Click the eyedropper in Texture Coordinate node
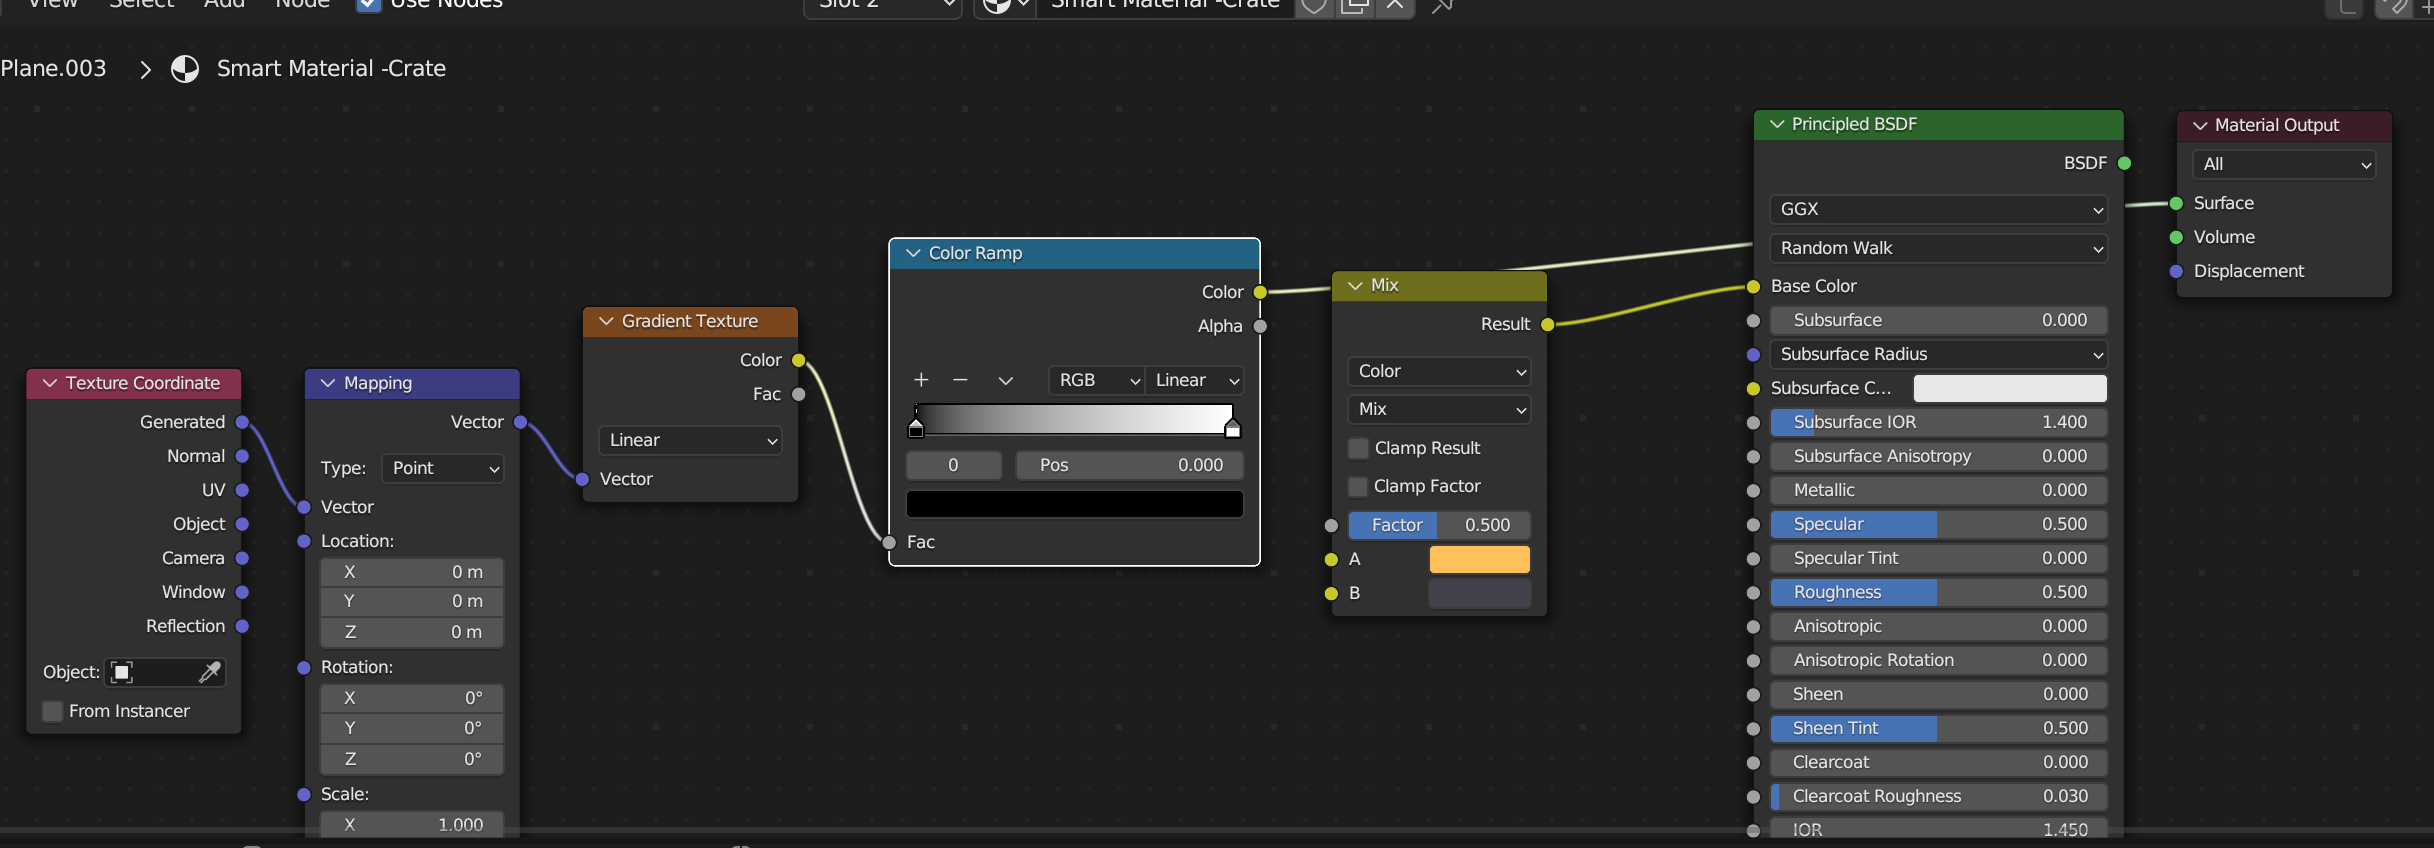Viewport: 2434px width, 848px height. 210,672
